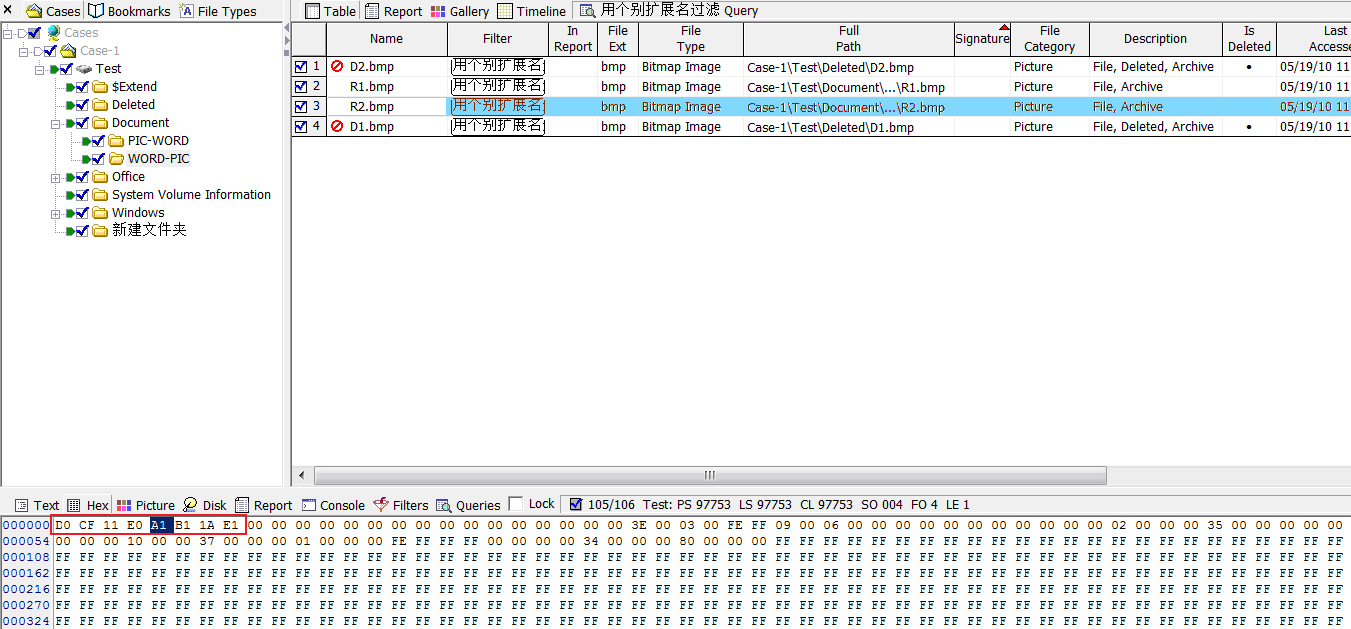This screenshot has height=629, width=1351.
Task: Click the Disk view icon in bottom pane
Action: pyautogui.click(x=190, y=505)
